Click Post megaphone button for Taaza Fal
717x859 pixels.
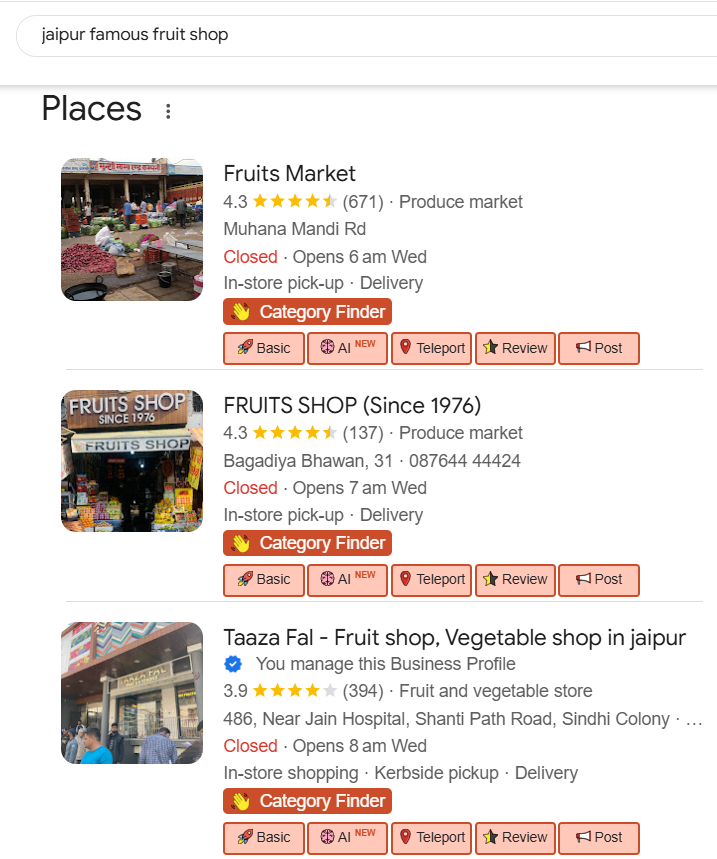[x=598, y=837]
